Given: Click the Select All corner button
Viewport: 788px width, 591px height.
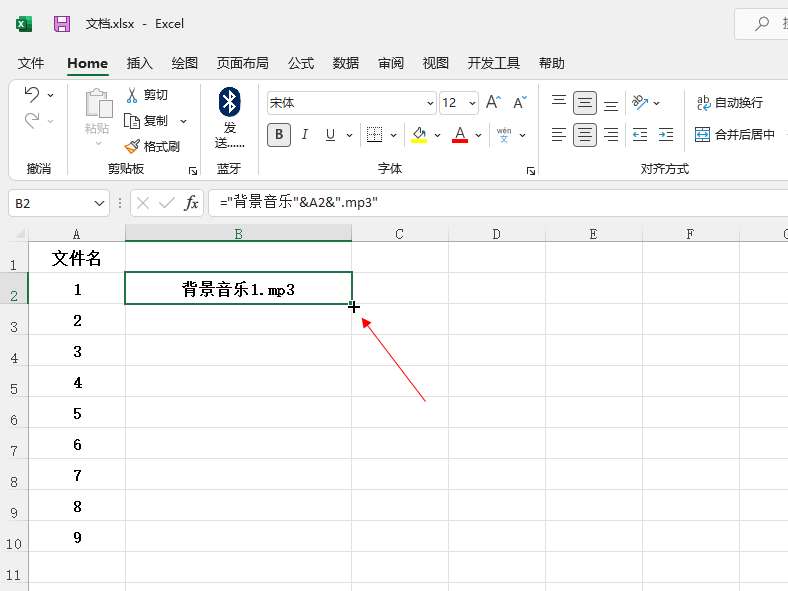Looking at the screenshot, I should coord(19,234).
